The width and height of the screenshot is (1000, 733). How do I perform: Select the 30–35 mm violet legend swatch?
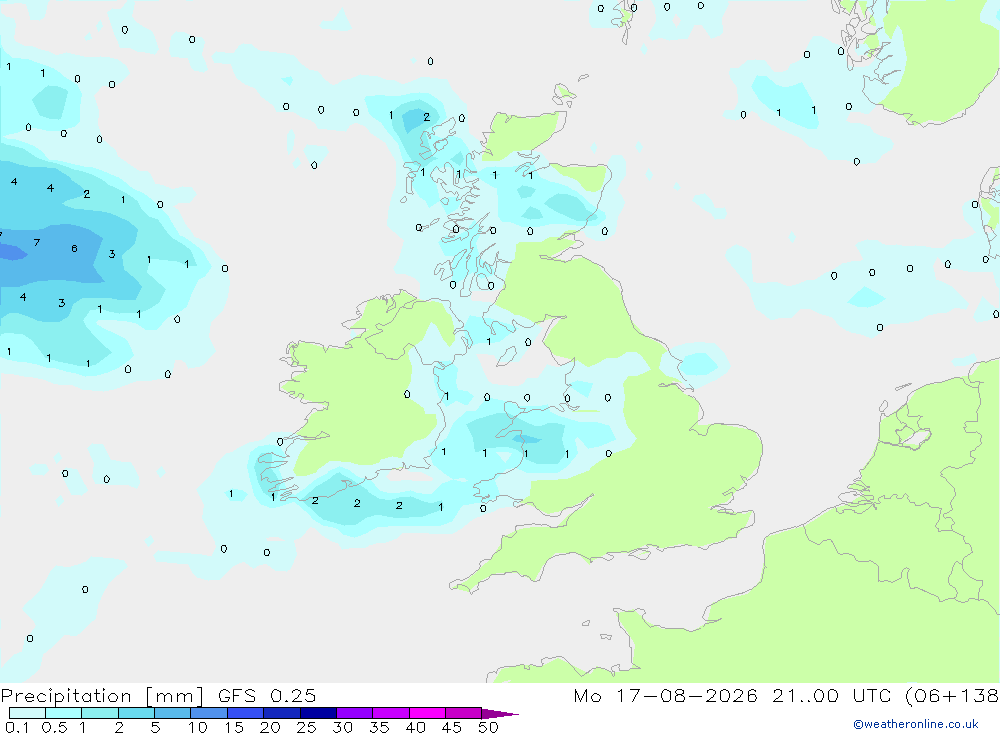point(354,713)
